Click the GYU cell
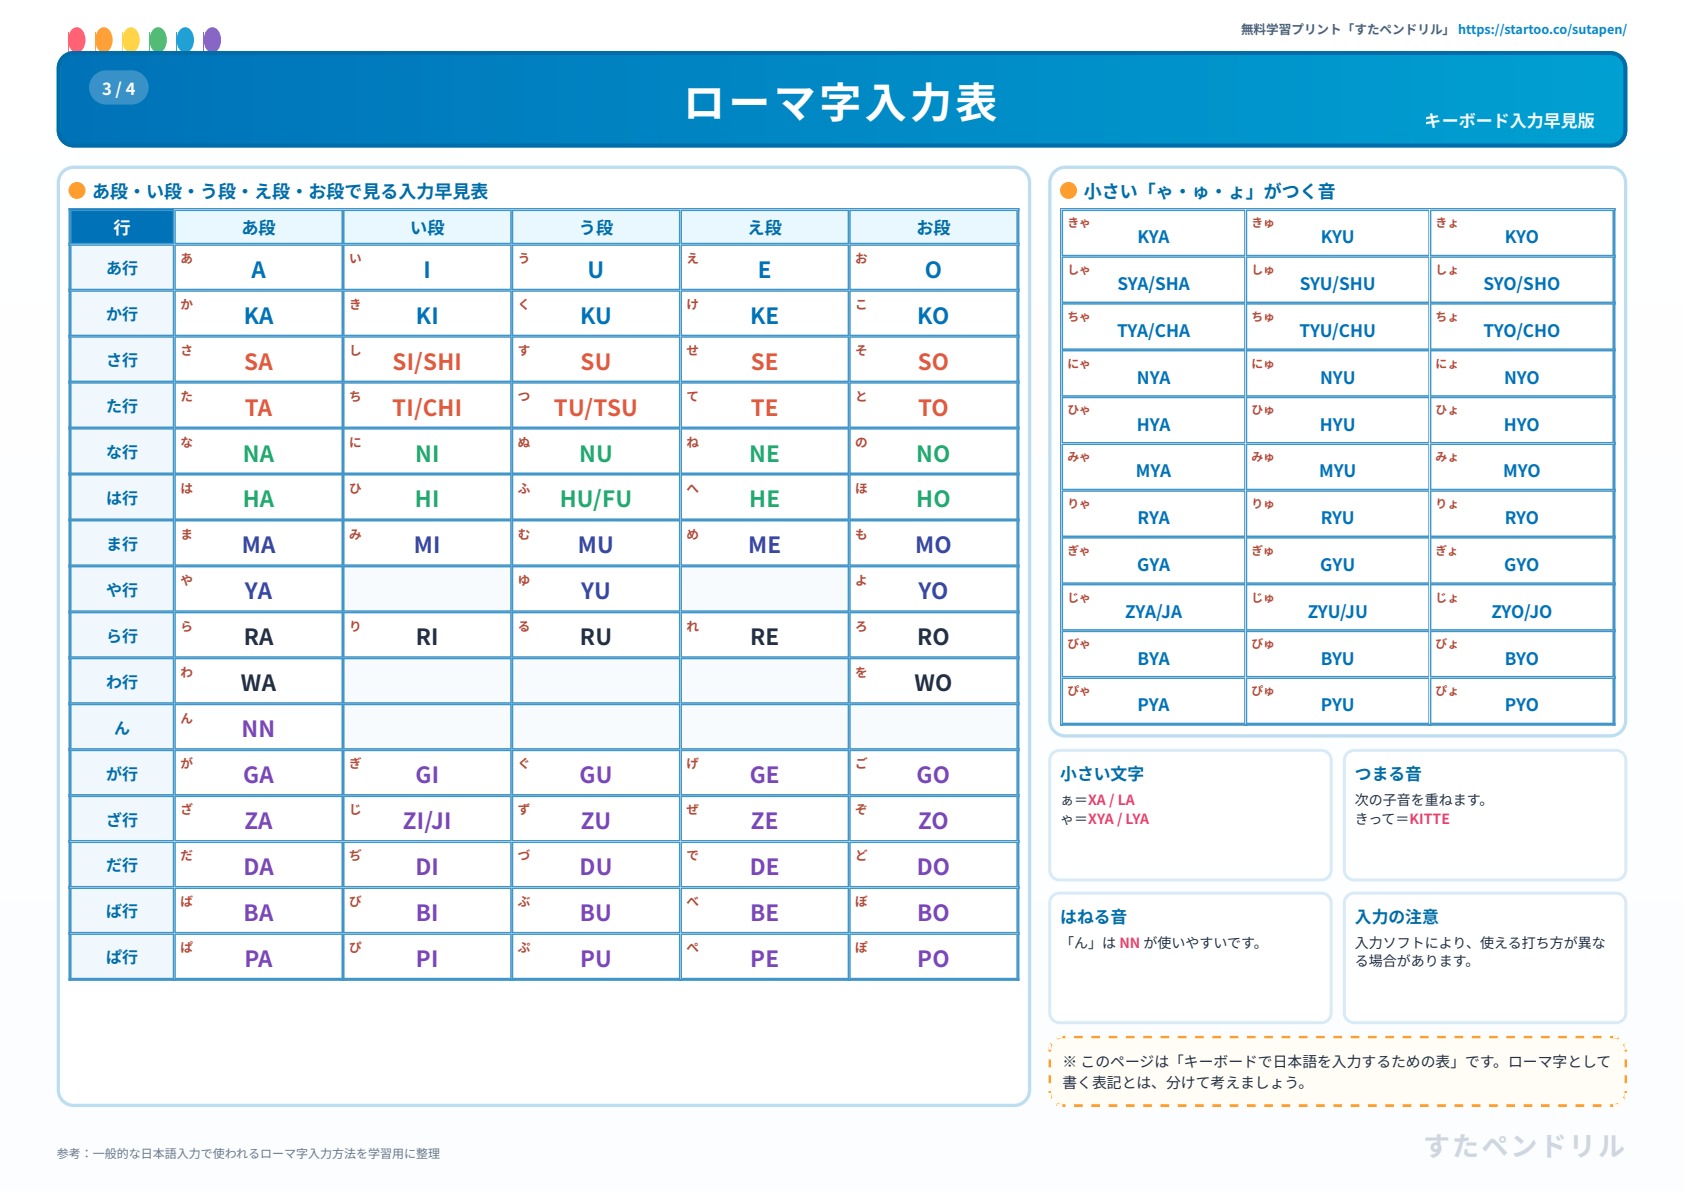Image resolution: width=1684 pixels, height=1191 pixels. tap(1337, 561)
